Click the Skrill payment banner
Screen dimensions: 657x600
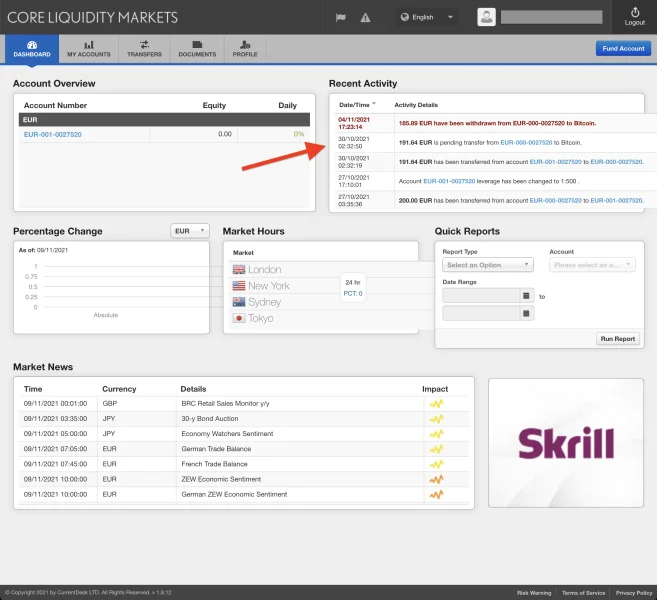(x=567, y=443)
